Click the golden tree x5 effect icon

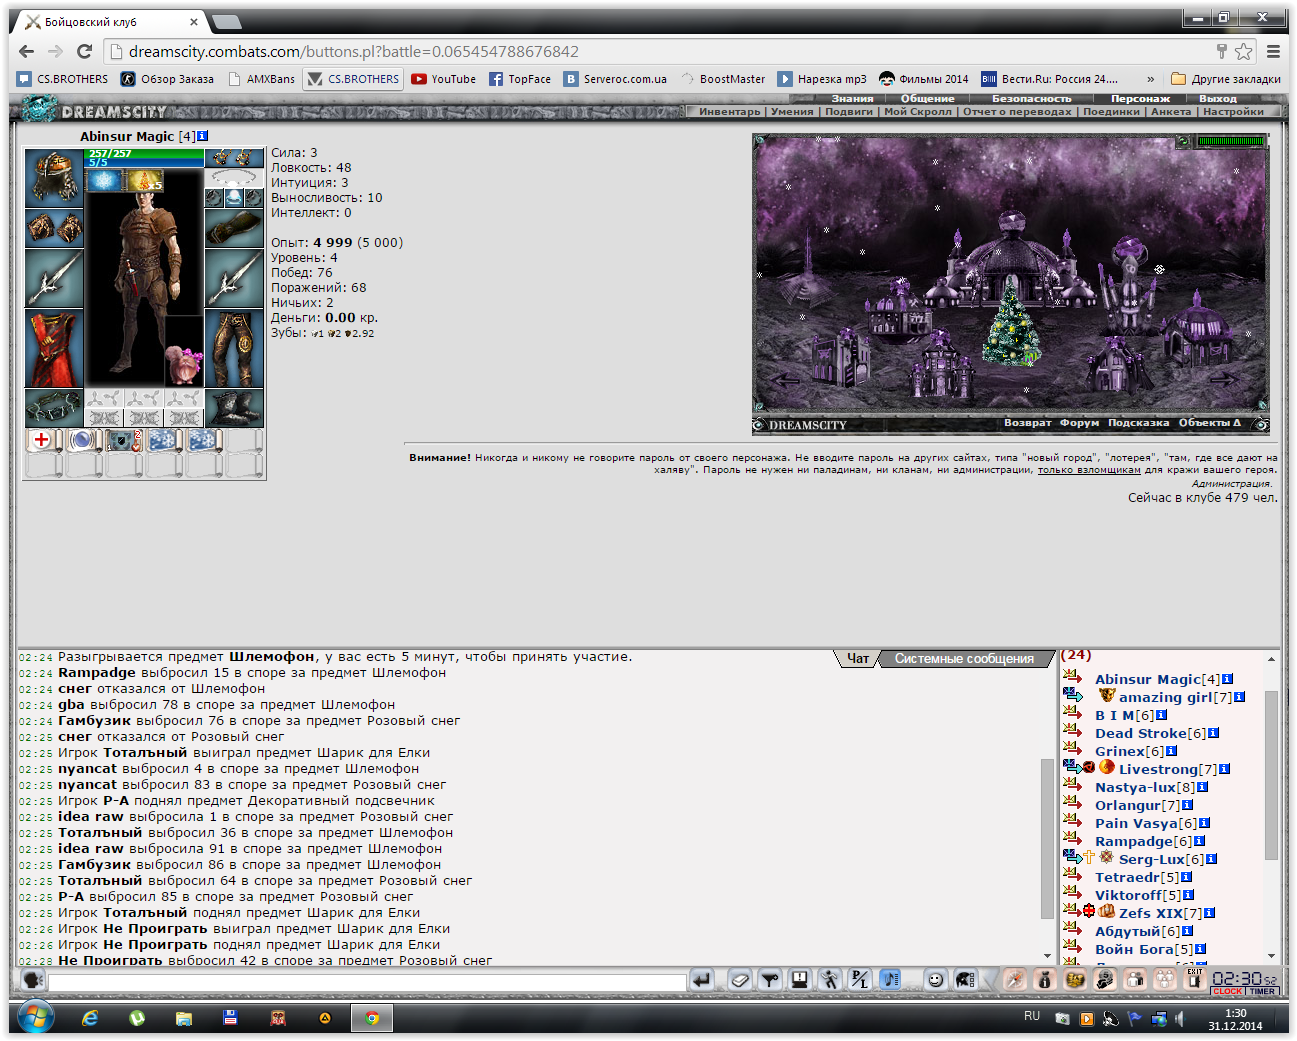pos(144,180)
